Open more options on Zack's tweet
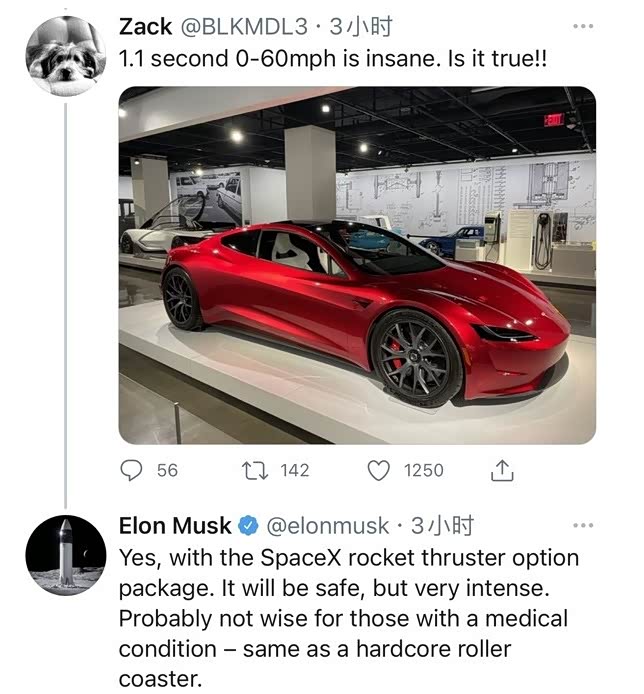Image resolution: width=644 pixels, height=694 pixels. [582, 27]
